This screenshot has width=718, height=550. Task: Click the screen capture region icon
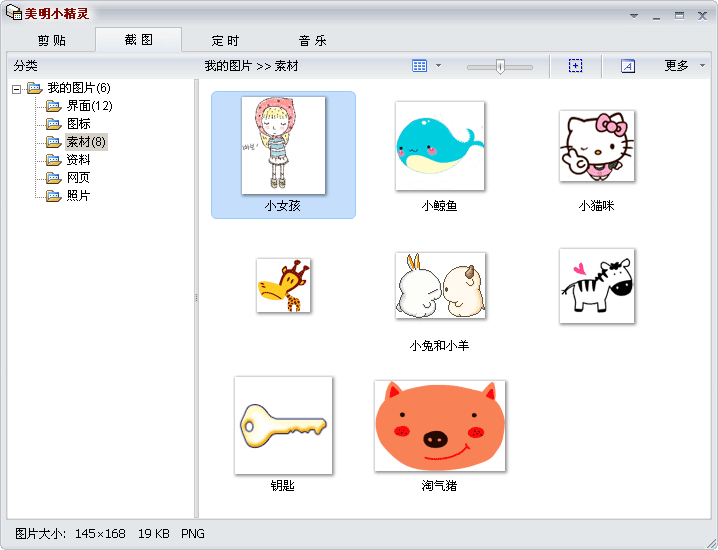click(x=575, y=66)
